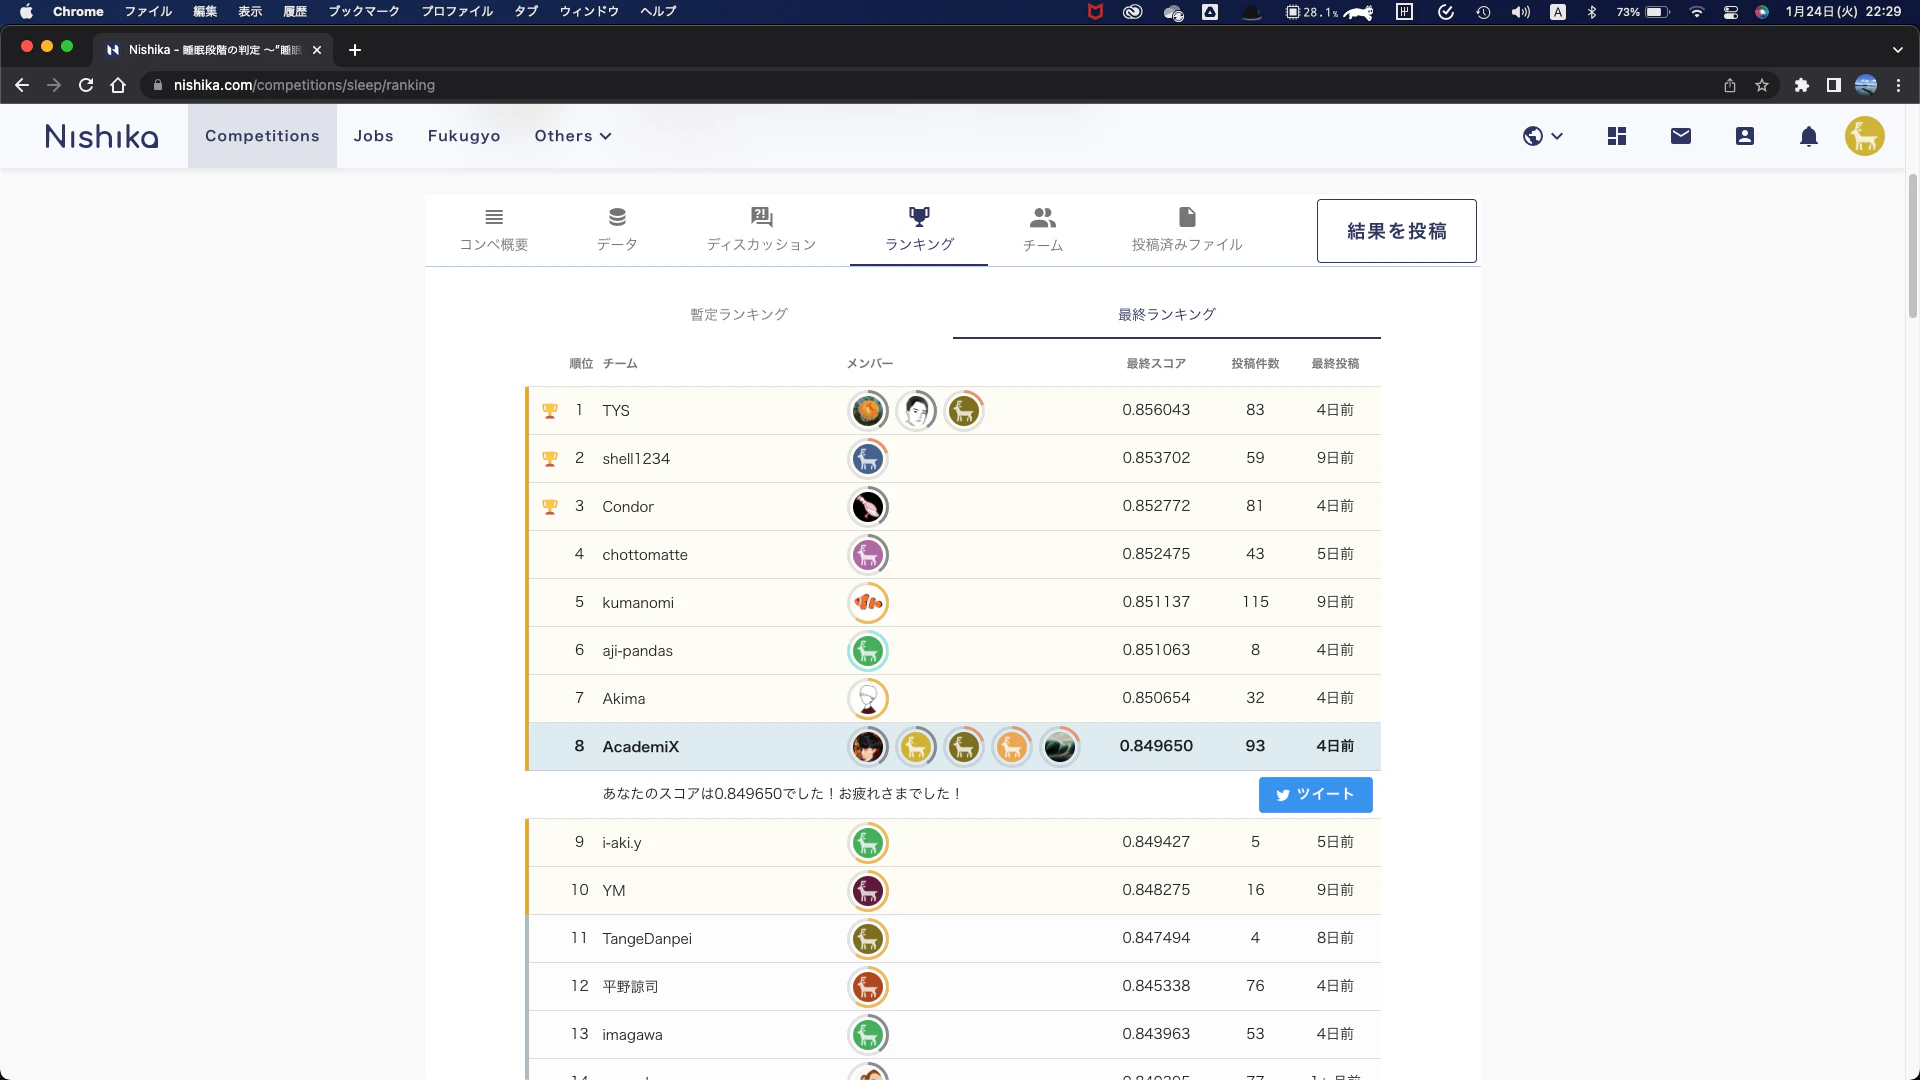Expand the Others menu
Screen dimensions: 1920x1080
[x=573, y=136]
